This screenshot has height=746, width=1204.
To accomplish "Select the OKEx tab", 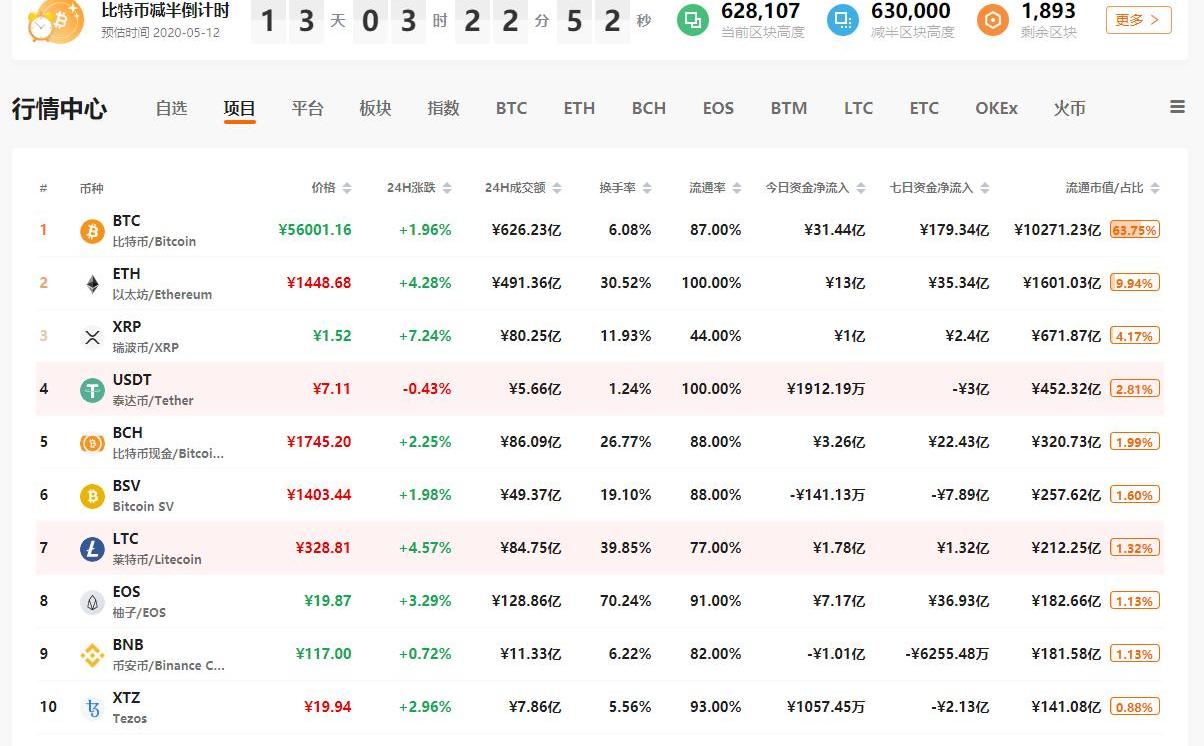I will click(x=996, y=108).
